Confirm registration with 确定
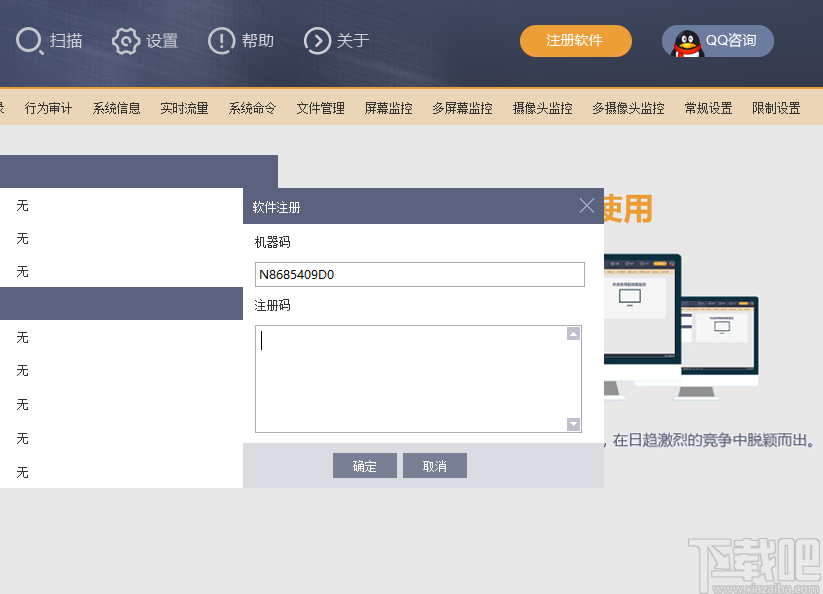Viewport: 823px width, 594px height. click(365, 465)
